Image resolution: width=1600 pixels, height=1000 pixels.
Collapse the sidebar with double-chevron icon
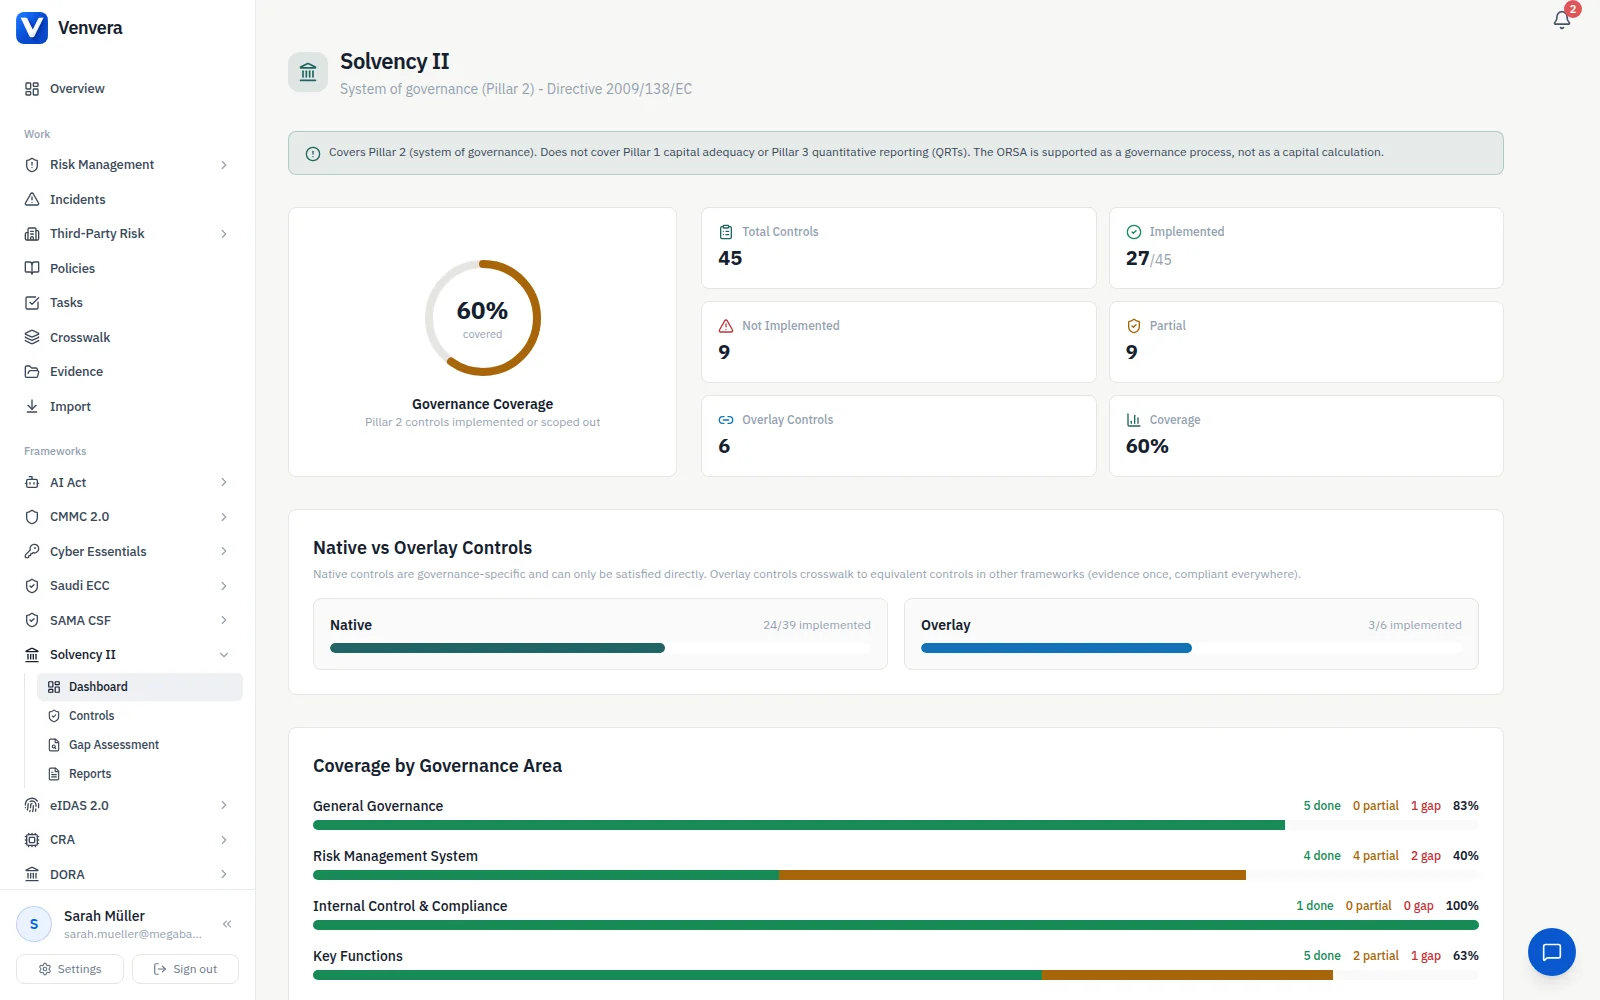tap(227, 924)
